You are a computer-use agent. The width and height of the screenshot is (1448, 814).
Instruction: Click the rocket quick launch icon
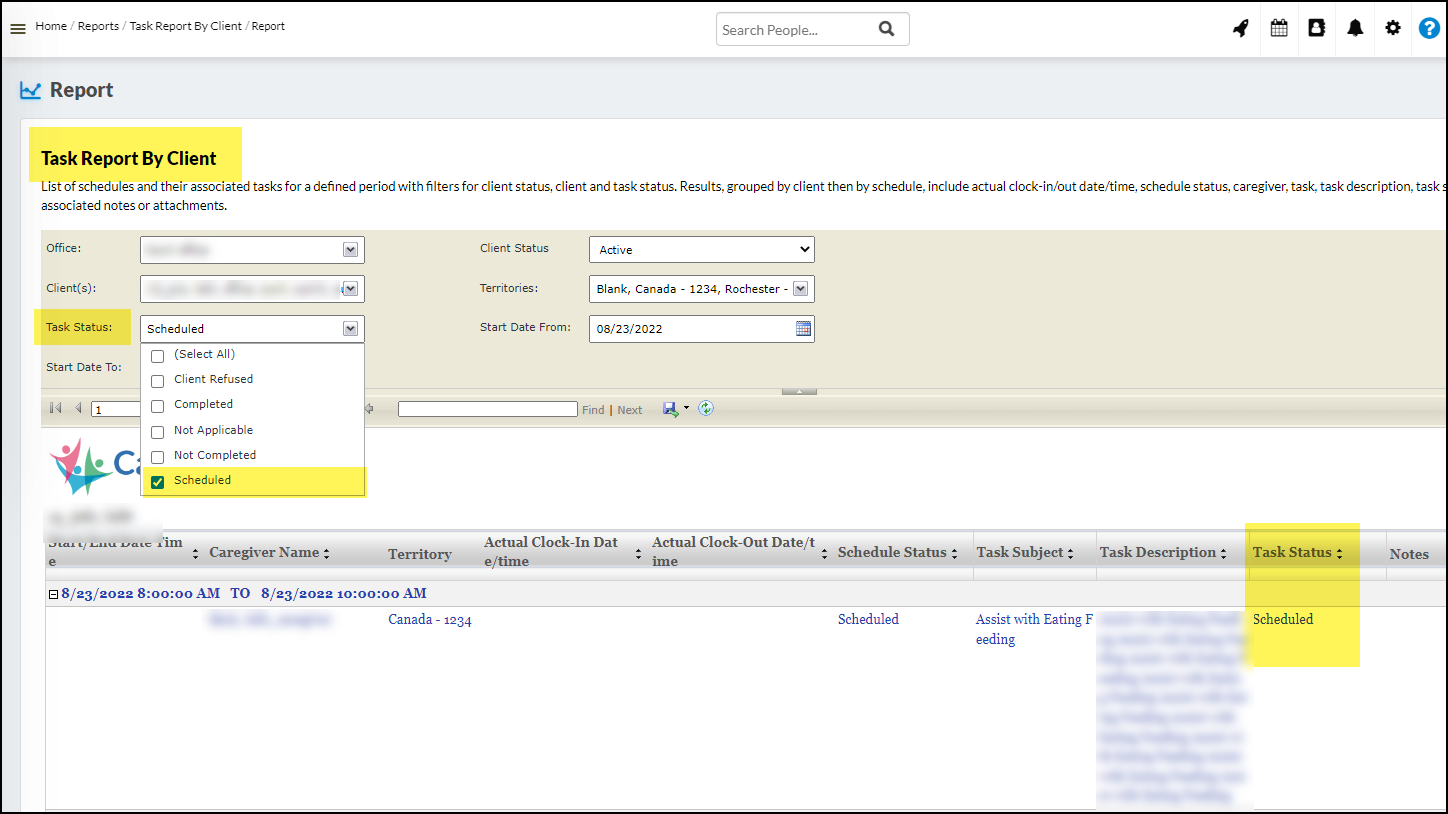point(1241,29)
